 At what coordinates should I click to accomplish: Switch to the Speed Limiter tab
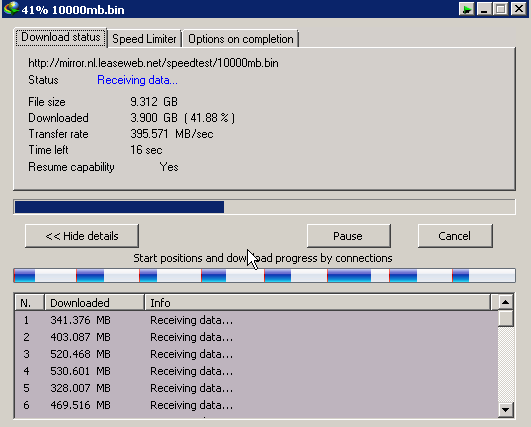[144, 39]
